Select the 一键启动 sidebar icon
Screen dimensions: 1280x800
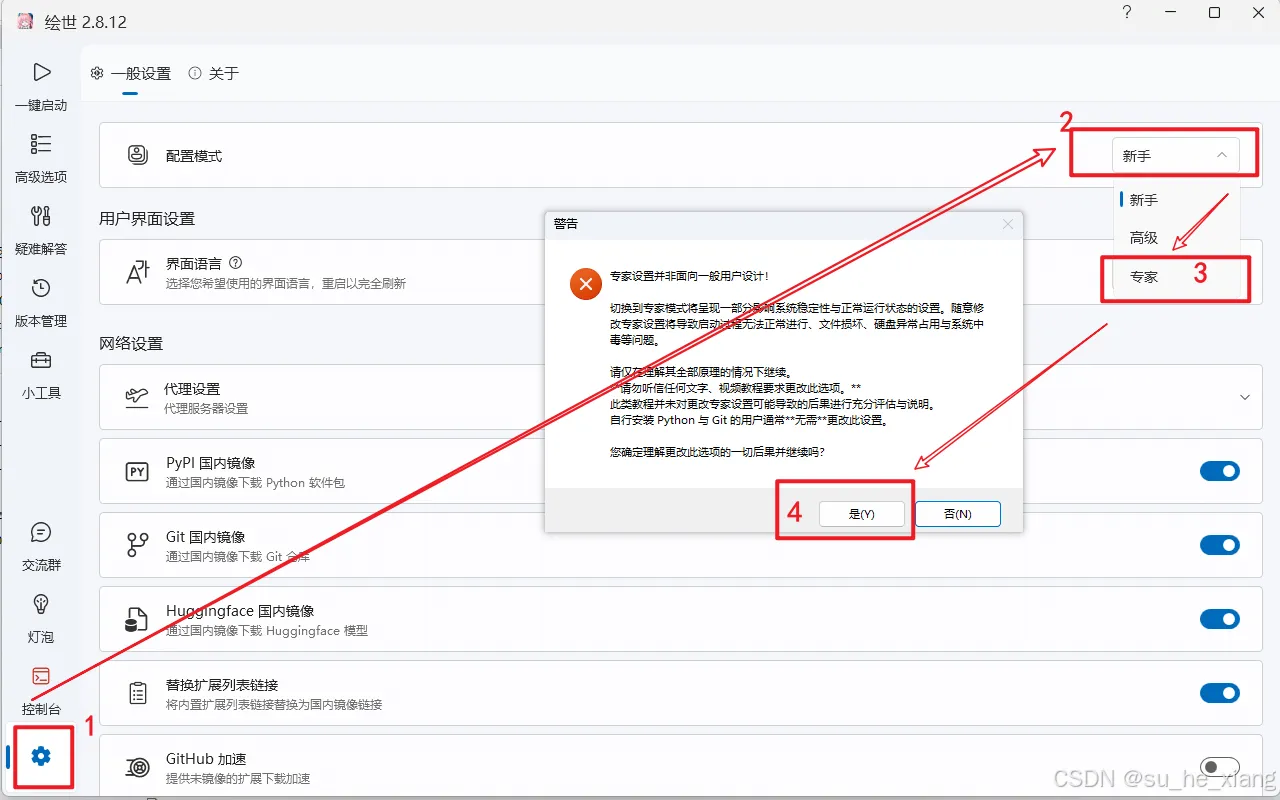[x=41, y=85]
